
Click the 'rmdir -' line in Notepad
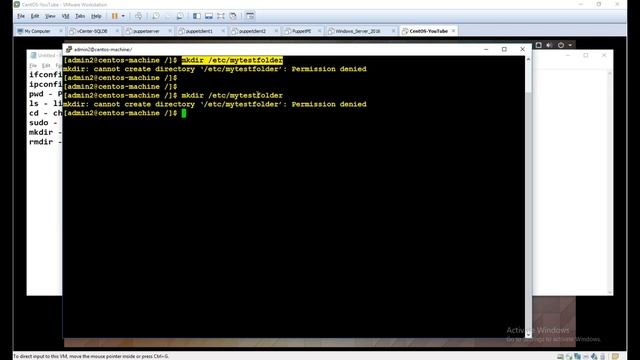click(x=45, y=142)
